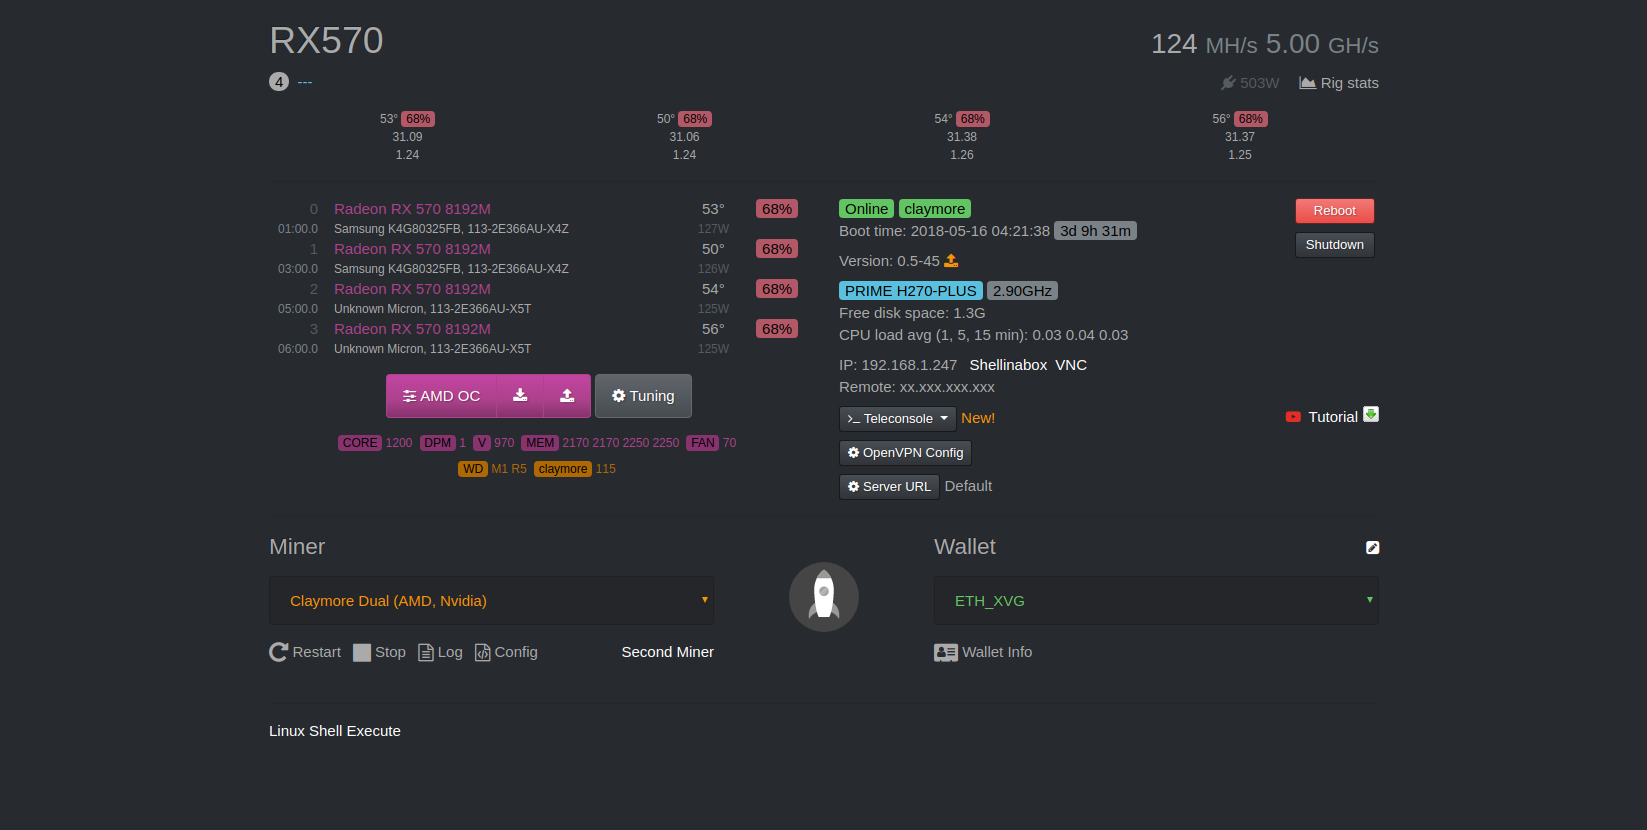
Task: Click the 68% fan badge for GPU 3 row
Action: coord(777,329)
